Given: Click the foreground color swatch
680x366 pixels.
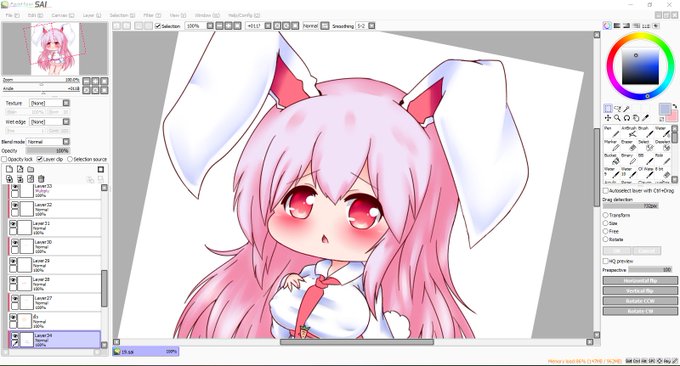Looking at the screenshot, I should [664, 109].
